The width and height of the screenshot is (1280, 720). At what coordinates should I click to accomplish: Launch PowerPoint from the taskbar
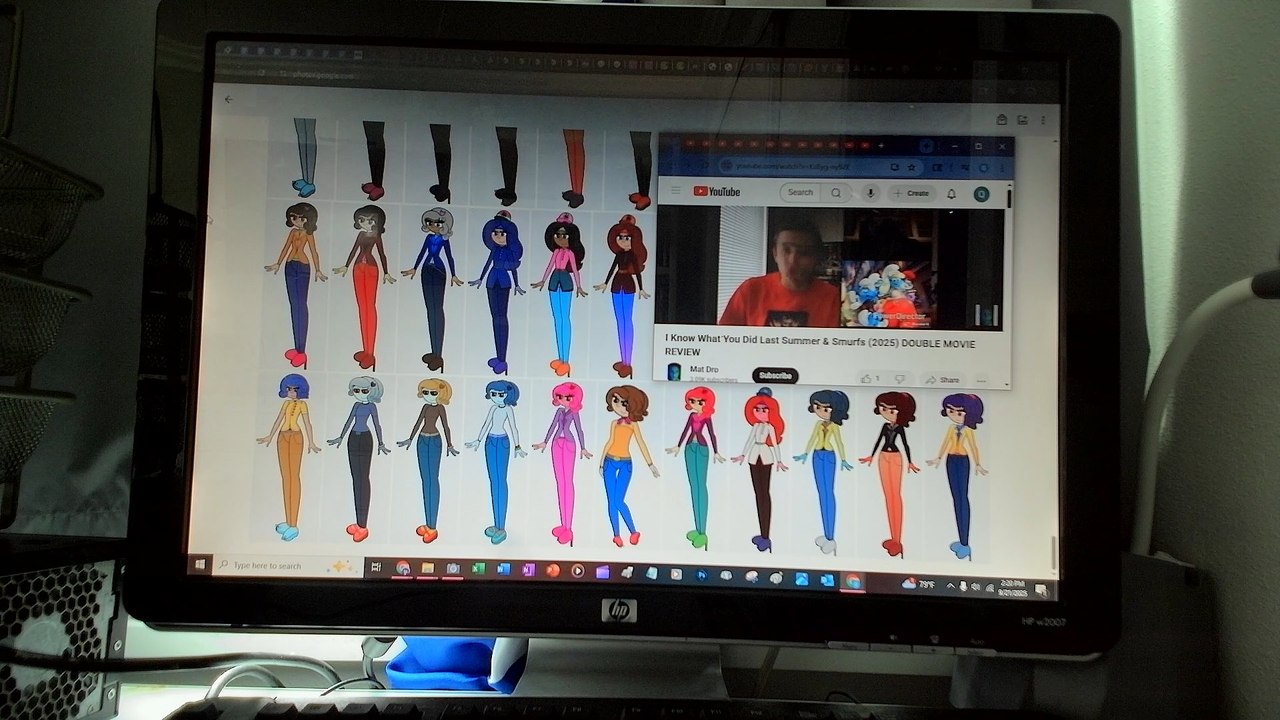552,571
